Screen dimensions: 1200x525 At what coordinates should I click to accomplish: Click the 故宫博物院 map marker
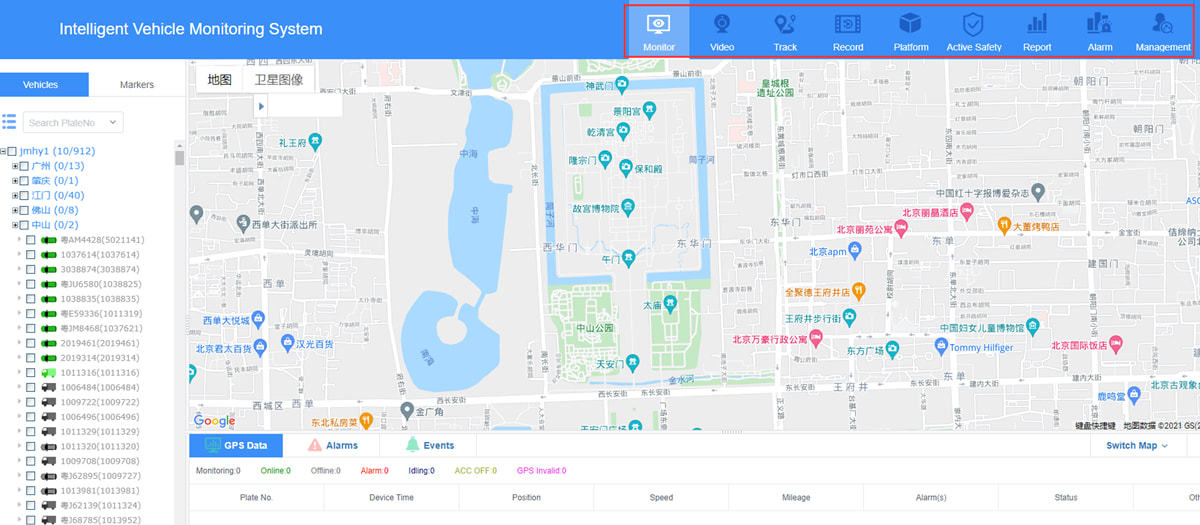(628, 208)
